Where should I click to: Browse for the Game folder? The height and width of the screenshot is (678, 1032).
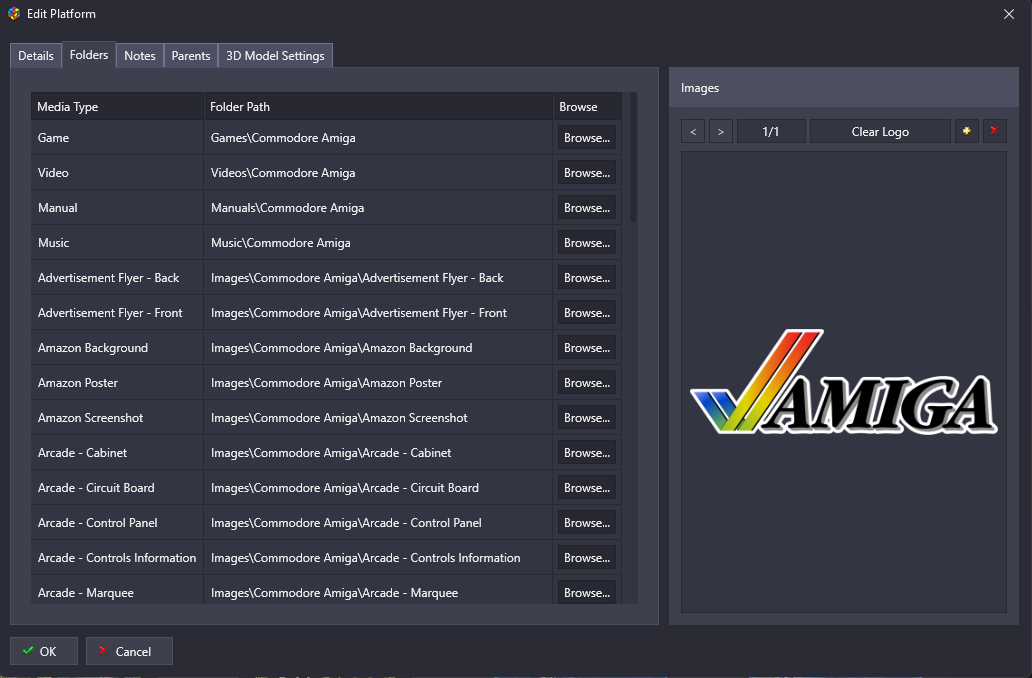click(586, 138)
